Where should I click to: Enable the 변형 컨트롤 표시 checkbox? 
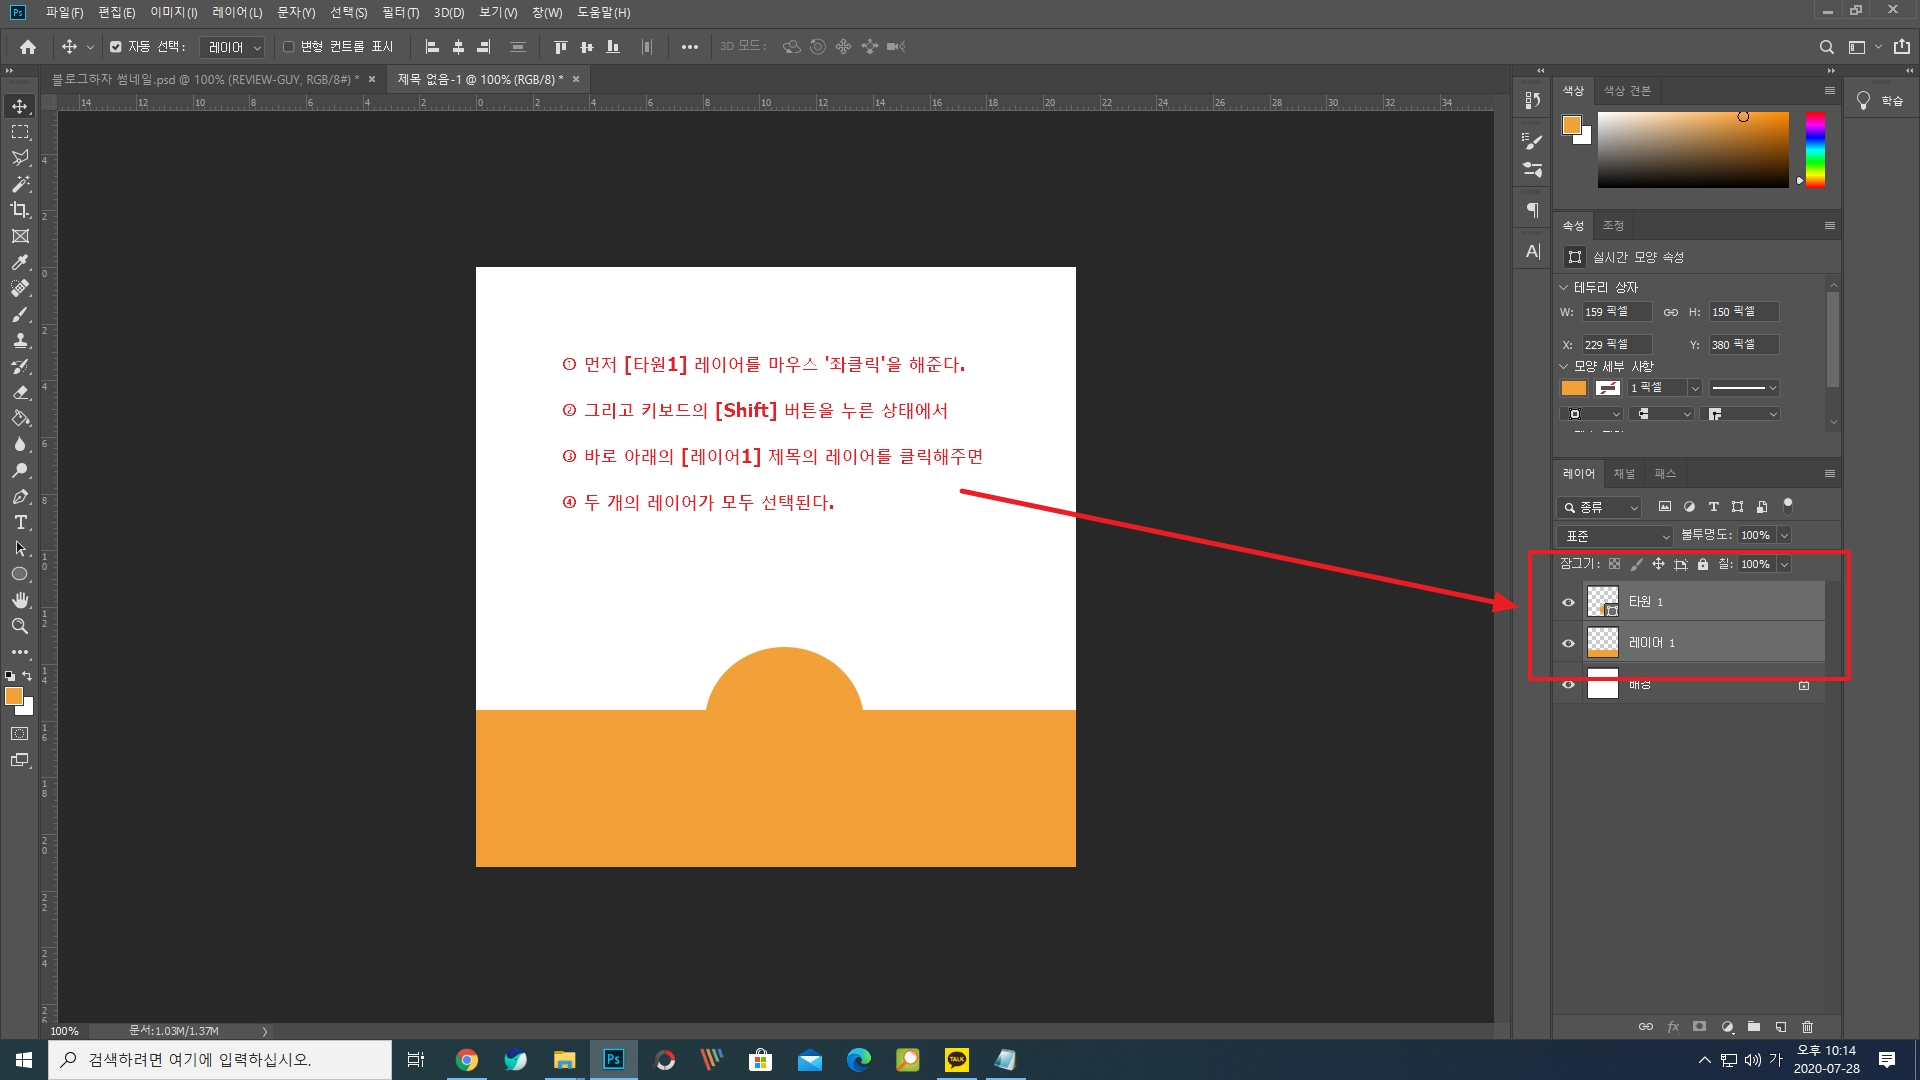289,47
